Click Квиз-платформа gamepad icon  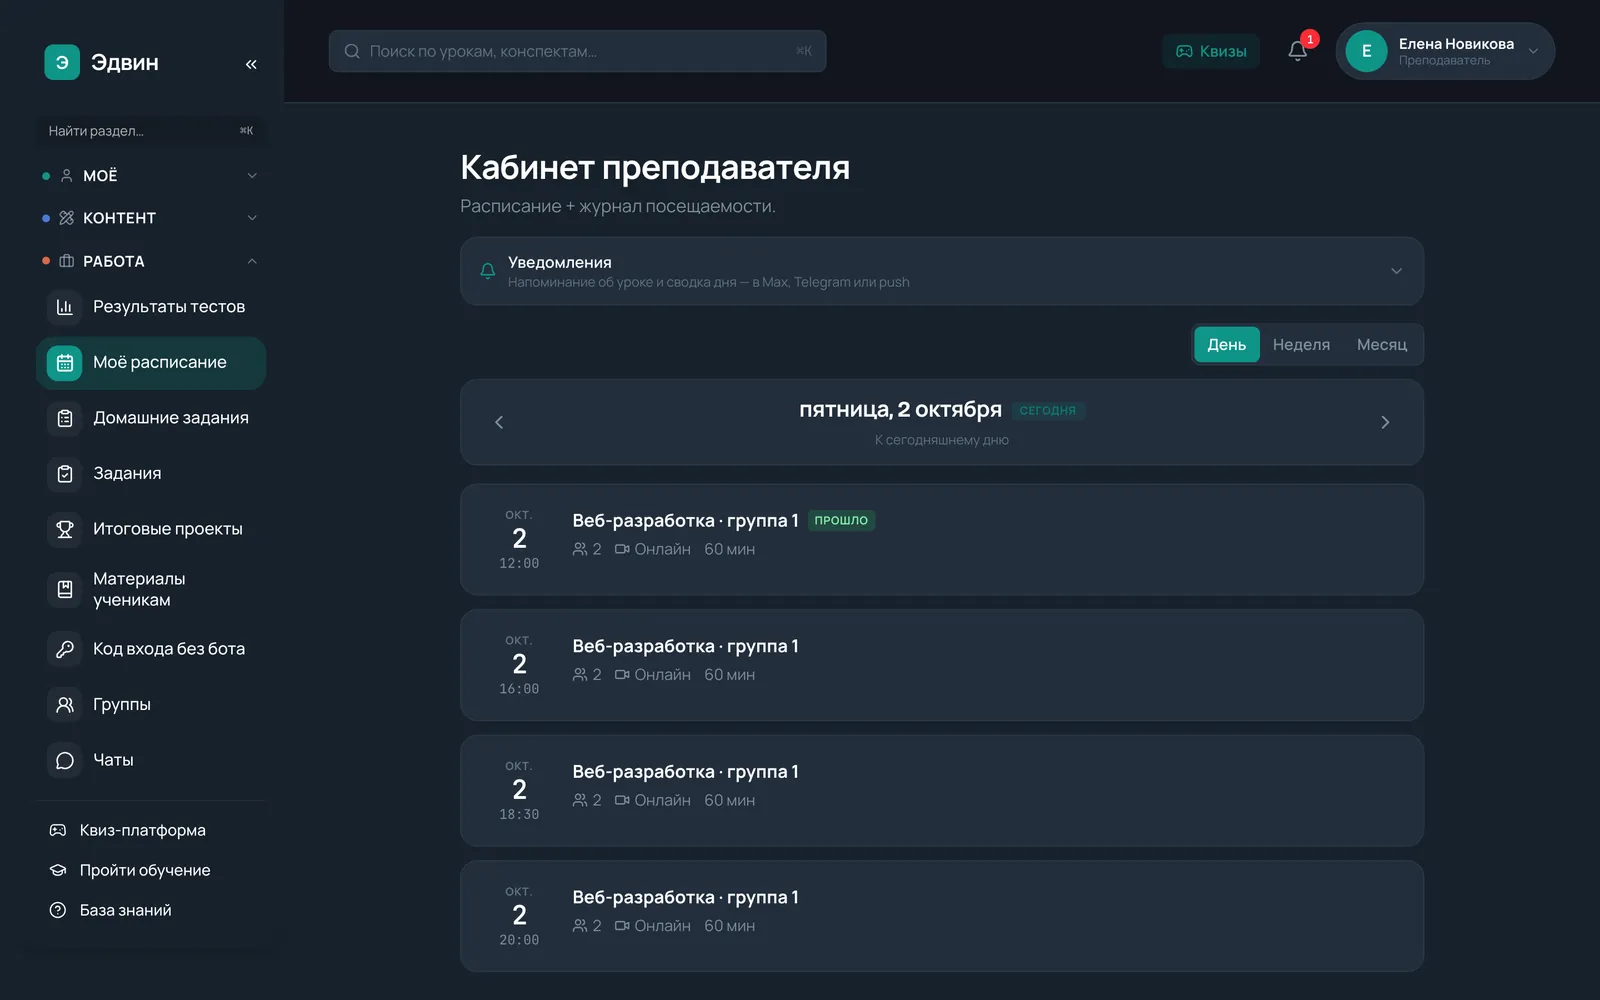[x=58, y=830]
